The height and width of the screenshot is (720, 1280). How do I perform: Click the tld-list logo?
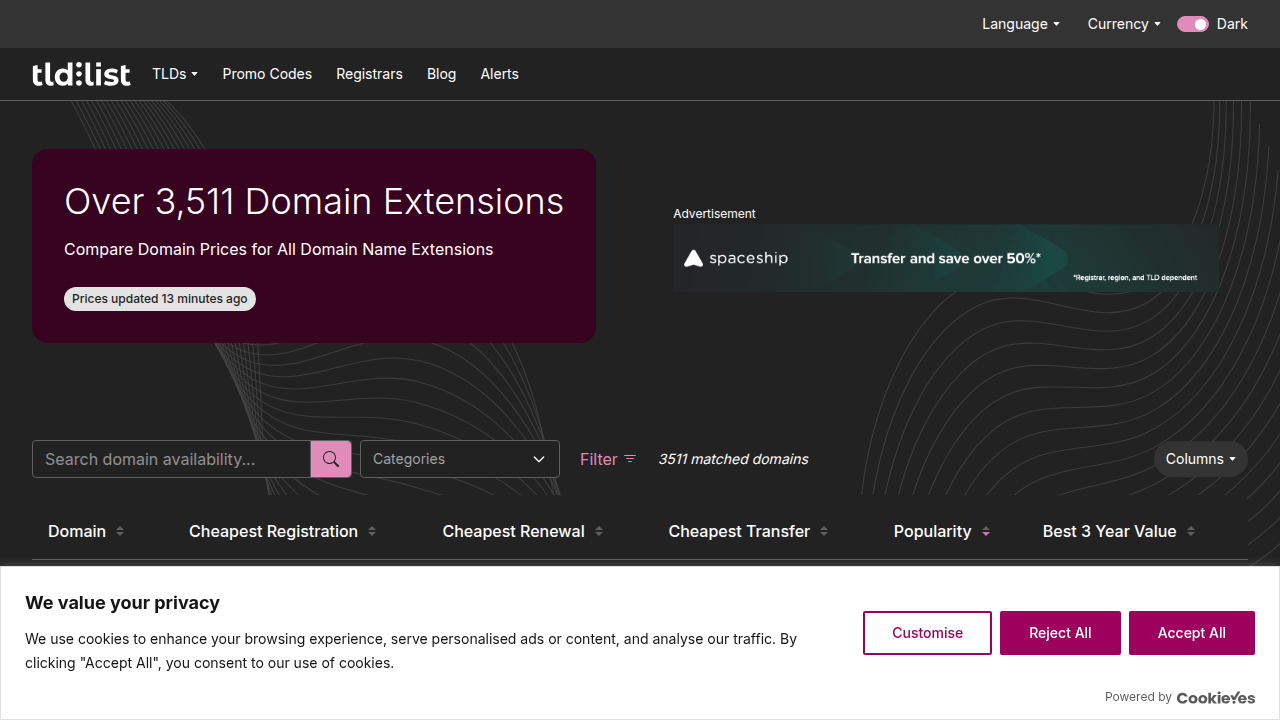(x=81, y=74)
